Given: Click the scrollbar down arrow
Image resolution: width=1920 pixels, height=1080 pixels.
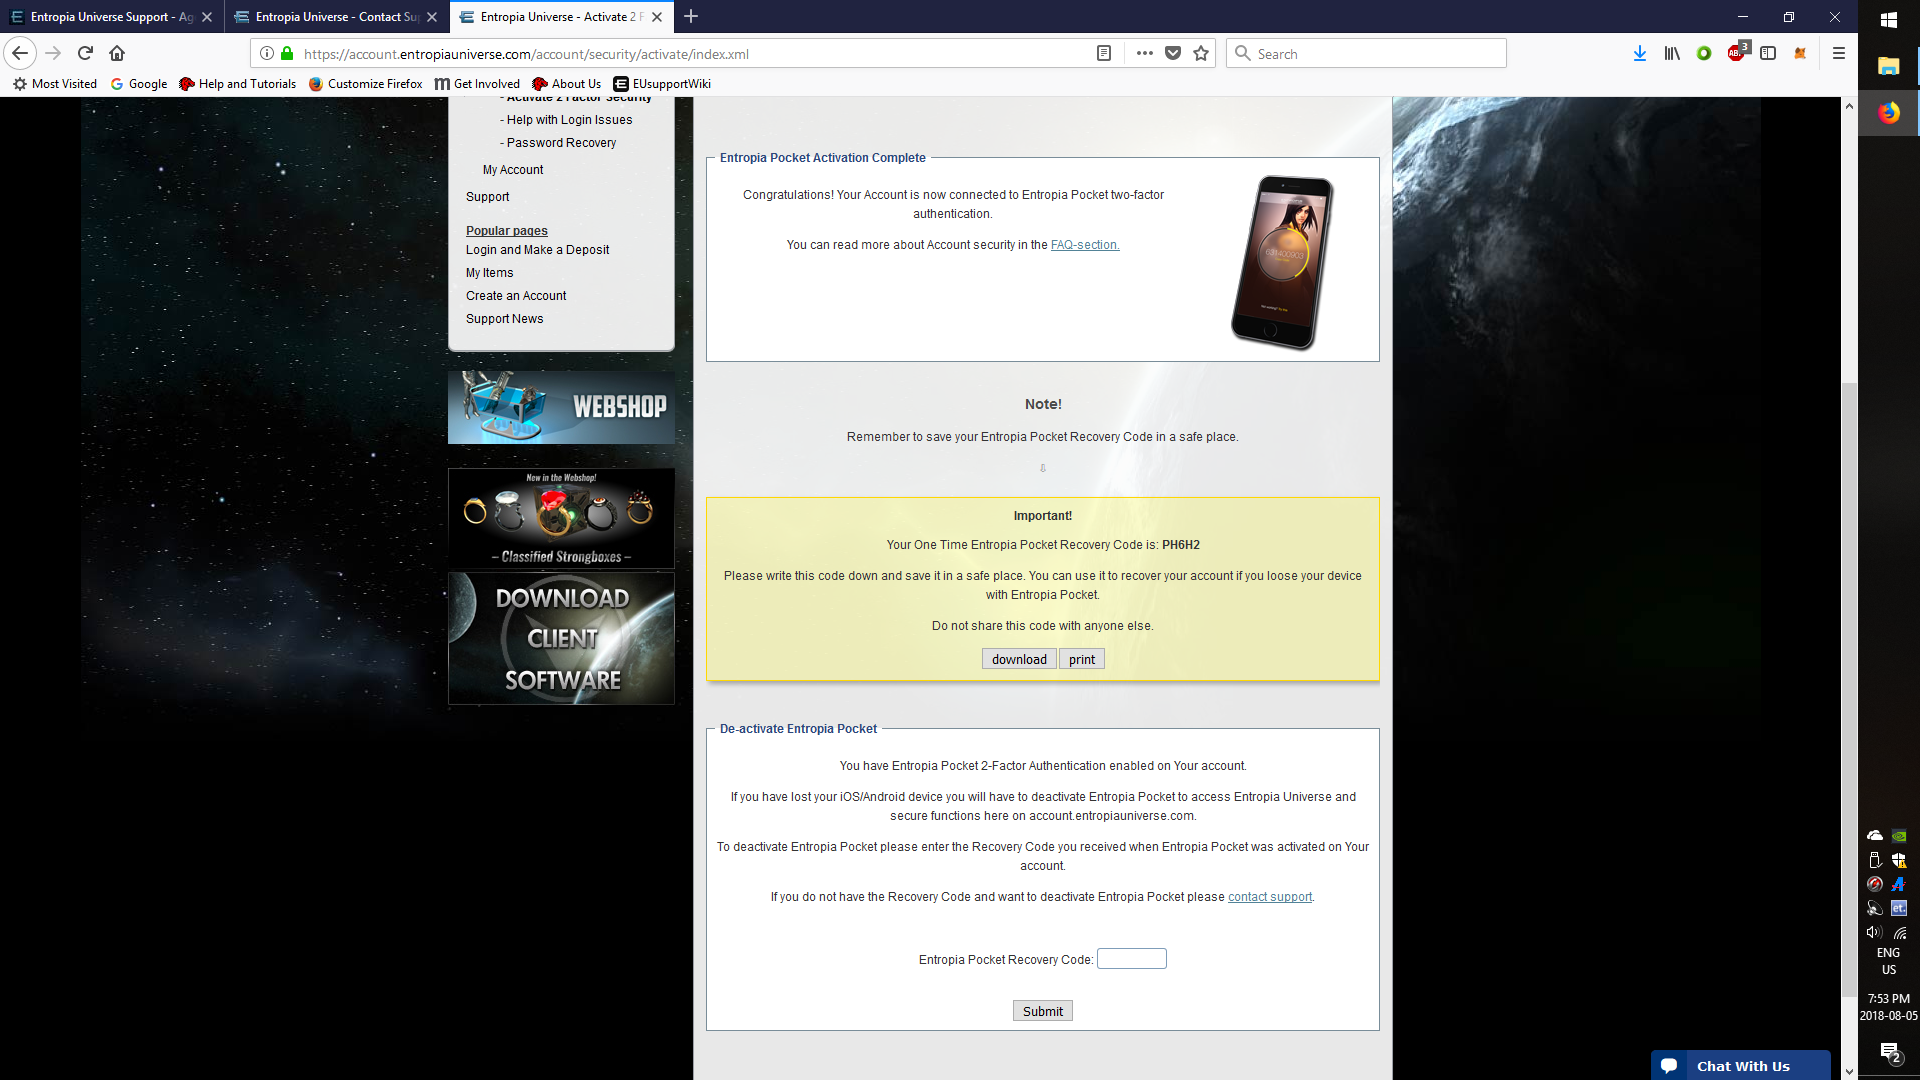Looking at the screenshot, I should pyautogui.click(x=1849, y=1071).
